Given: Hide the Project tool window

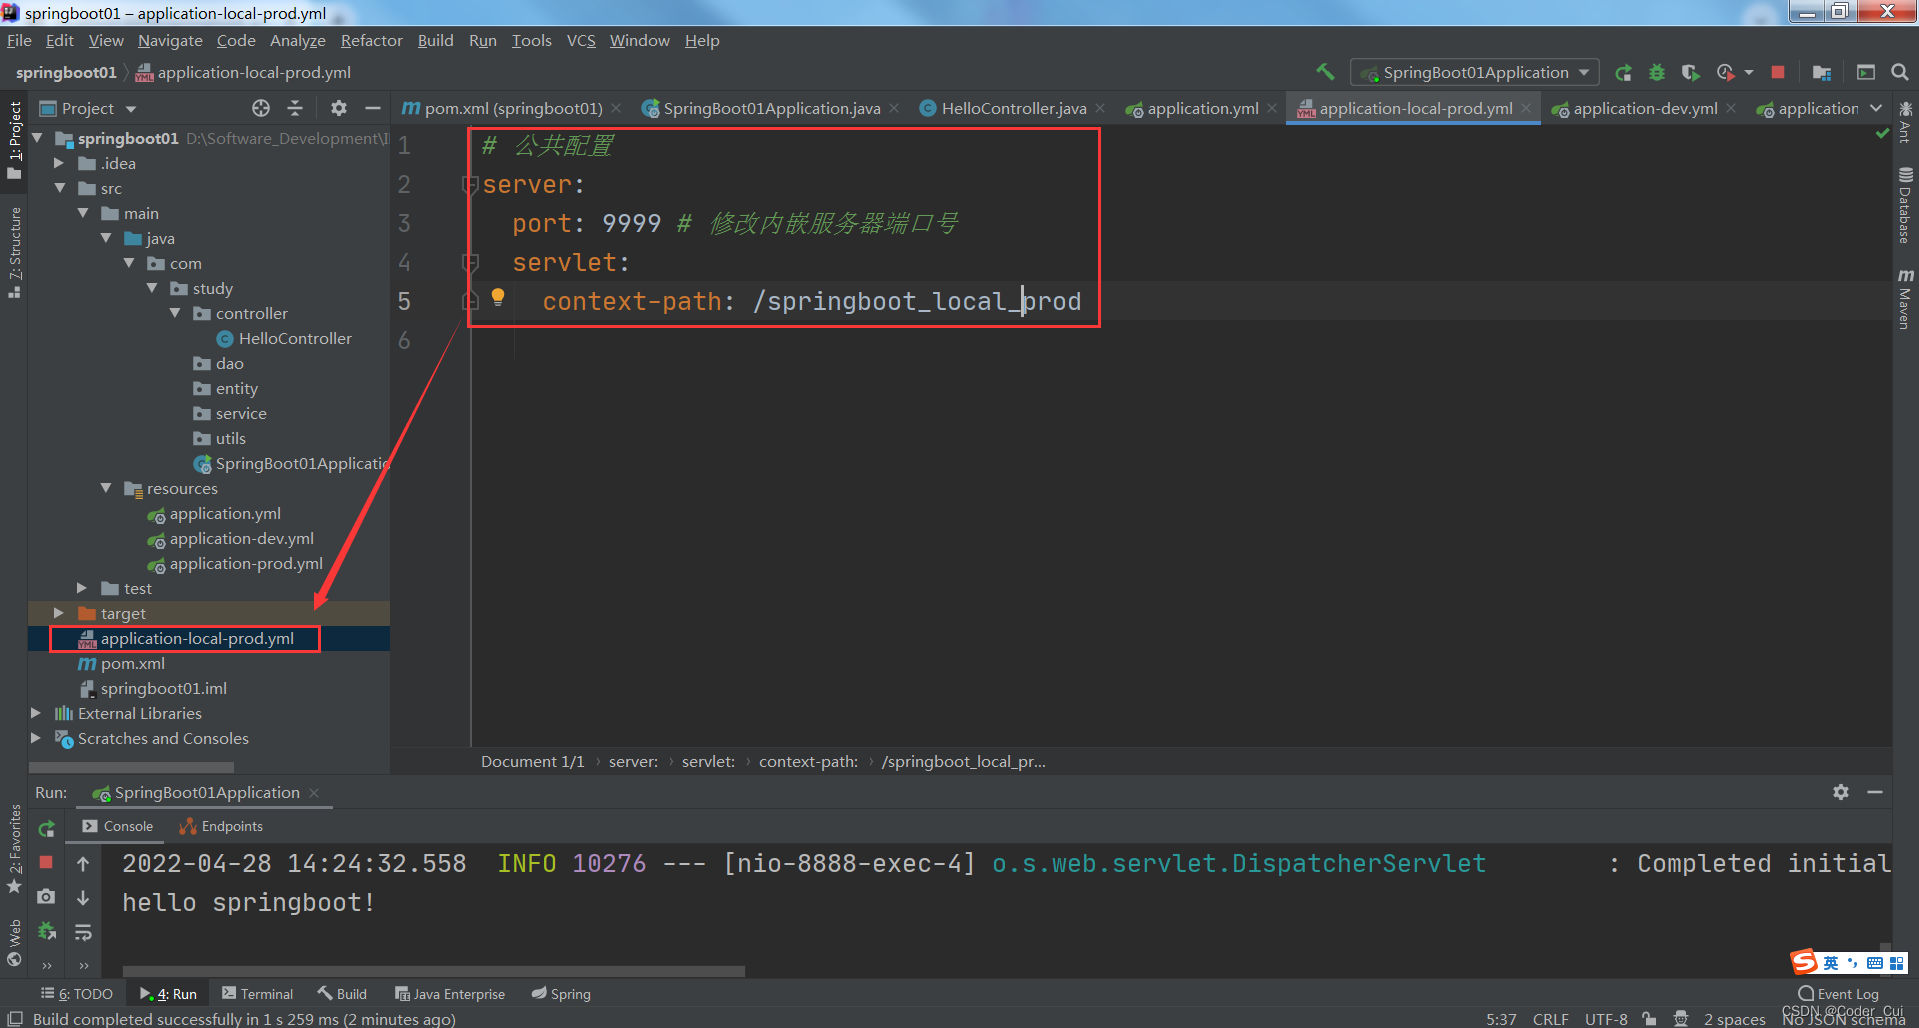Looking at the screenshot, I should pos(373,108).
